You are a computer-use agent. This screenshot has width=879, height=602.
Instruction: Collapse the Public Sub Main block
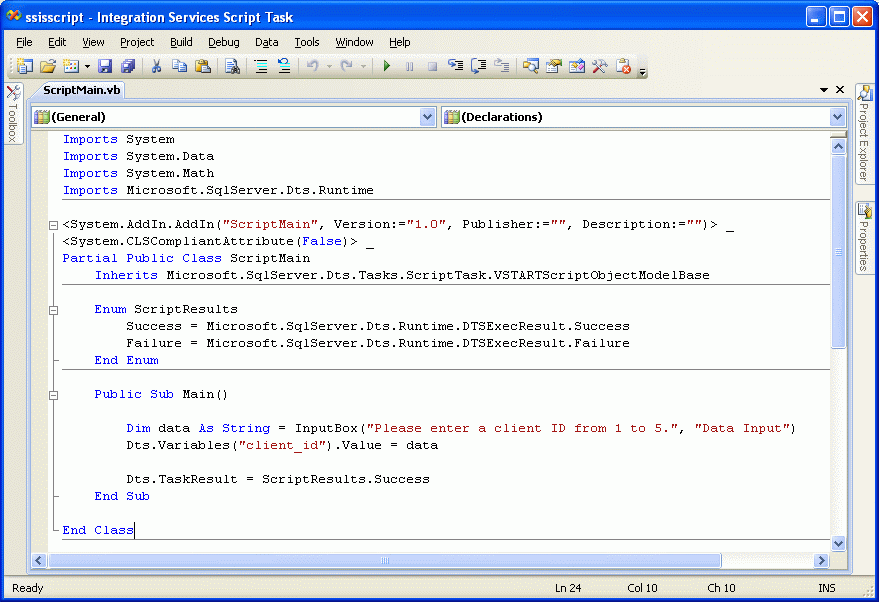pos(53,394)
